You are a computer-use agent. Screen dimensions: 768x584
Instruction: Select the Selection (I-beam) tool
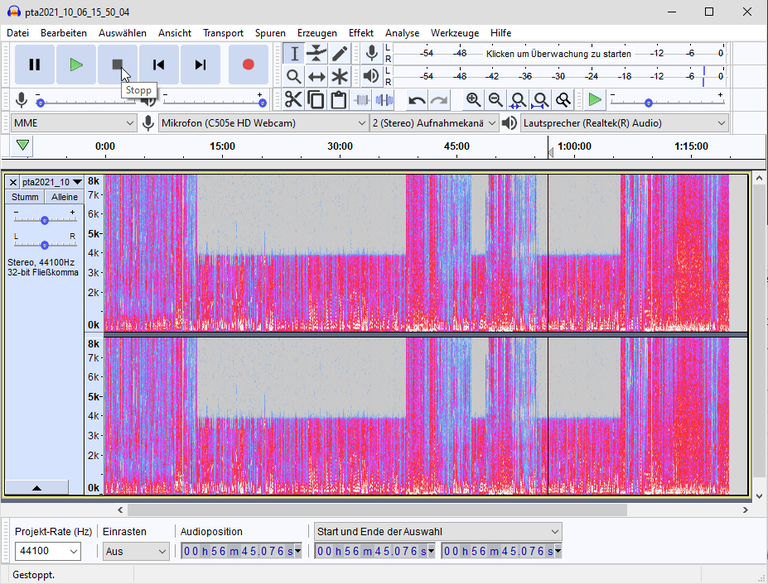[294, 53]
